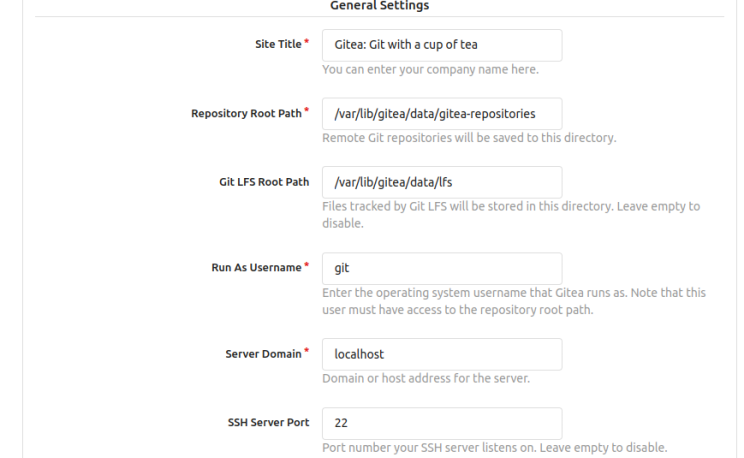Click the "Run As Username" label
Viewport: 744px width, 458px height.
point(256,268)
